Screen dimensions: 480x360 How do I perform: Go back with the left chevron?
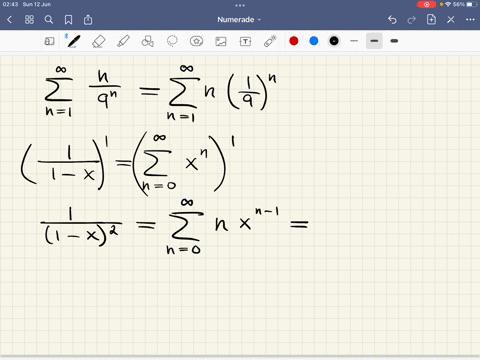point(9,20)
